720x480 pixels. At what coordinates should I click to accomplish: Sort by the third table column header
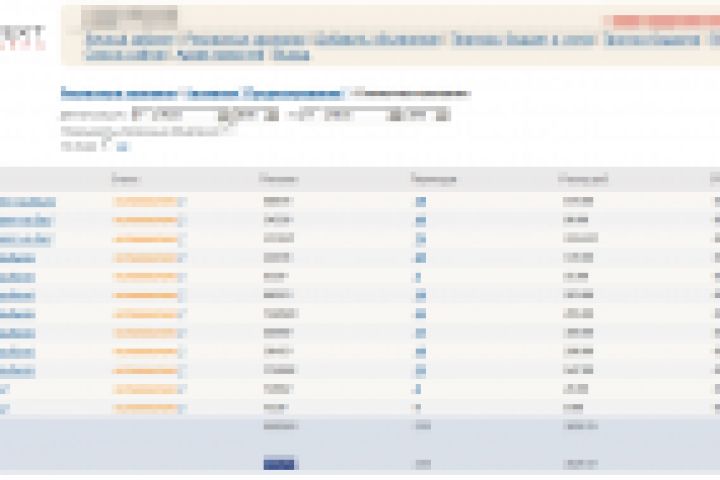click(x=433, y=179)
